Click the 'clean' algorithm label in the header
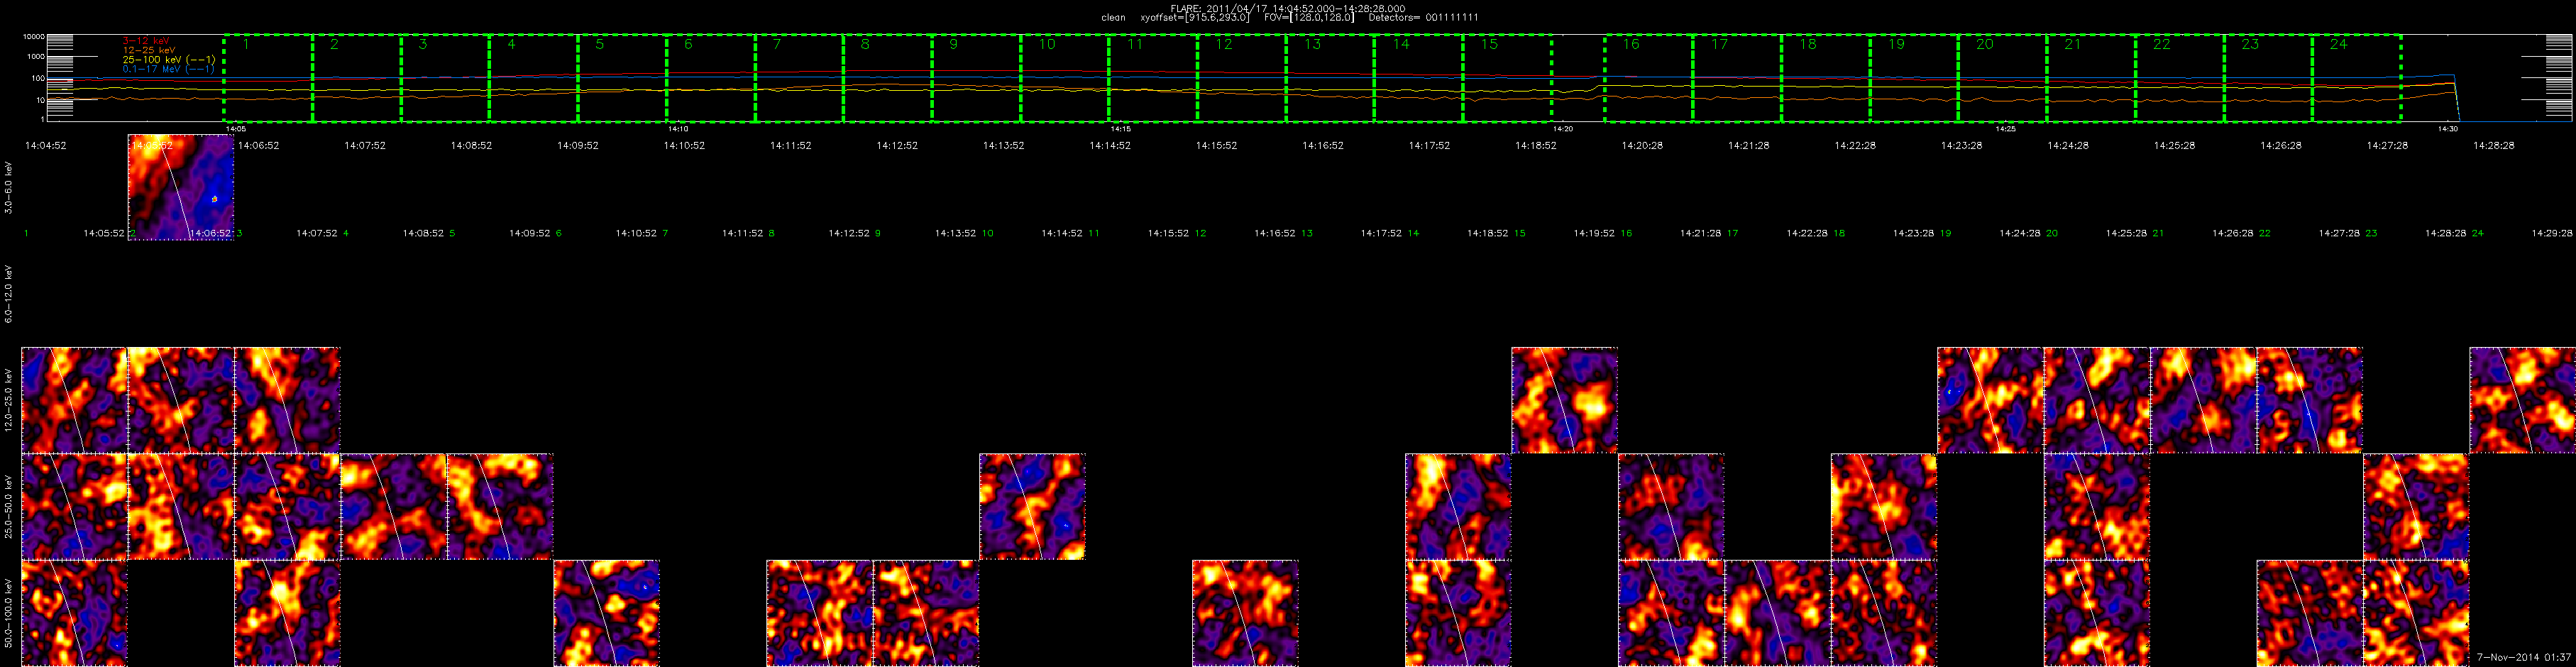 pos(1113,18)
